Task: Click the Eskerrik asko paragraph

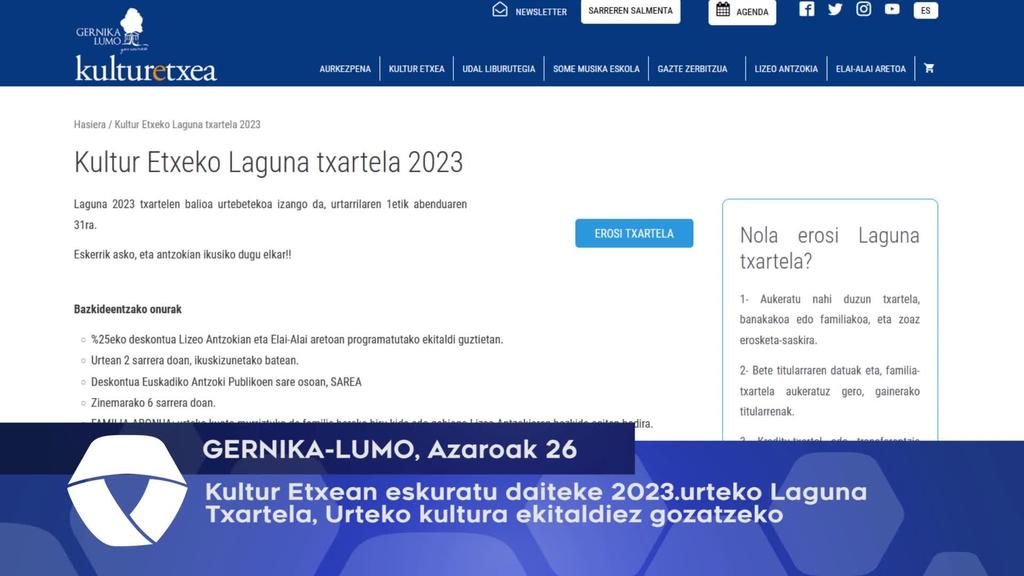Action: (x=182, y=255)
